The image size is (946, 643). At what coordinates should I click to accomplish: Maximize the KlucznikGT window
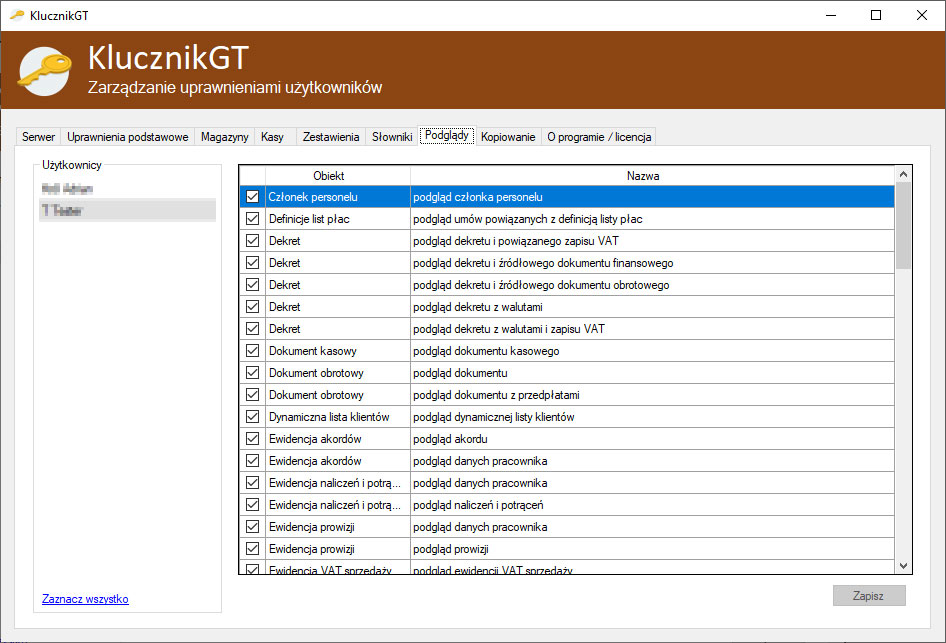[x=876, y=15]
